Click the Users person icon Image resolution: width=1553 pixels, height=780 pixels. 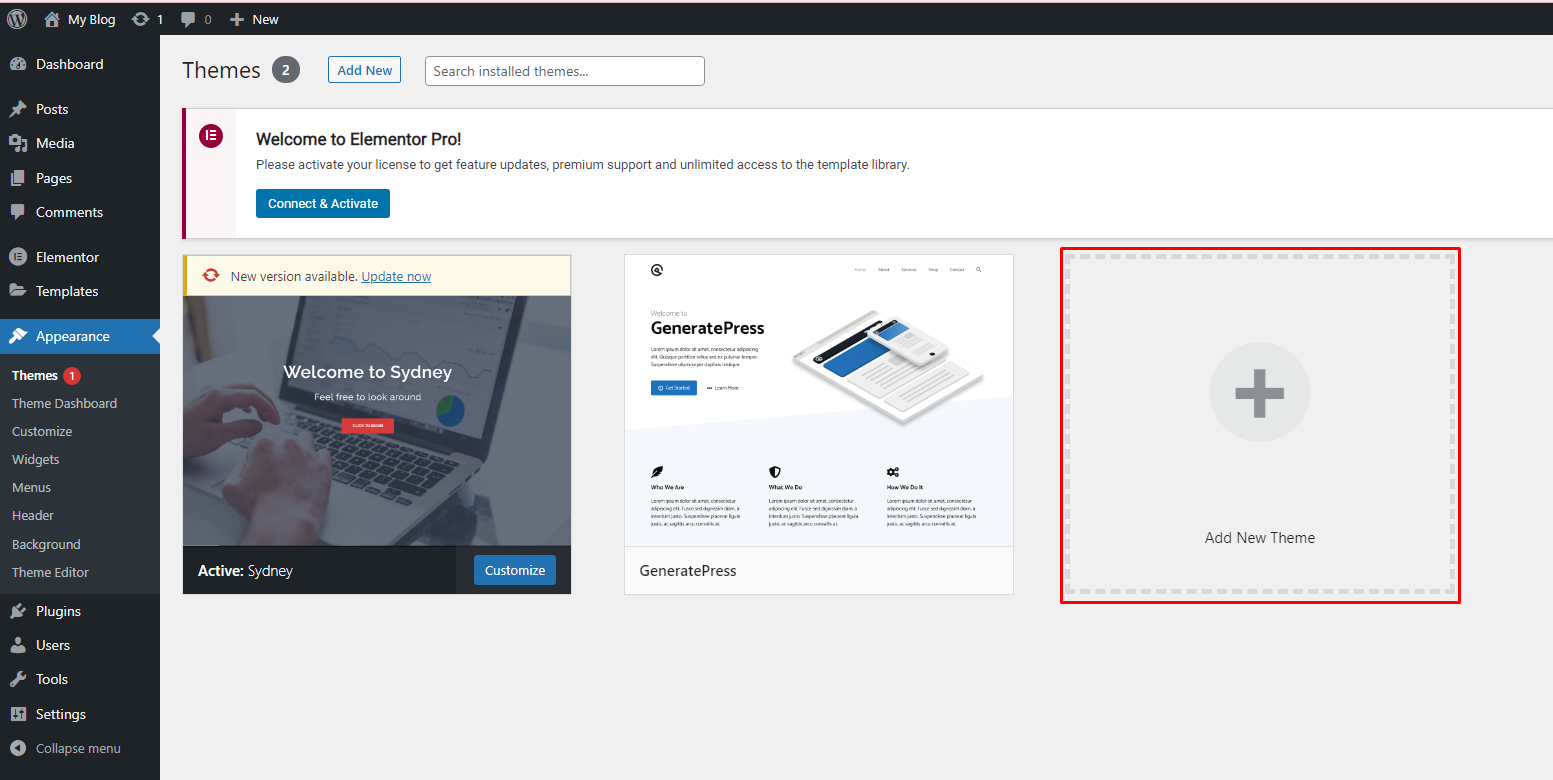pos(18,645)
